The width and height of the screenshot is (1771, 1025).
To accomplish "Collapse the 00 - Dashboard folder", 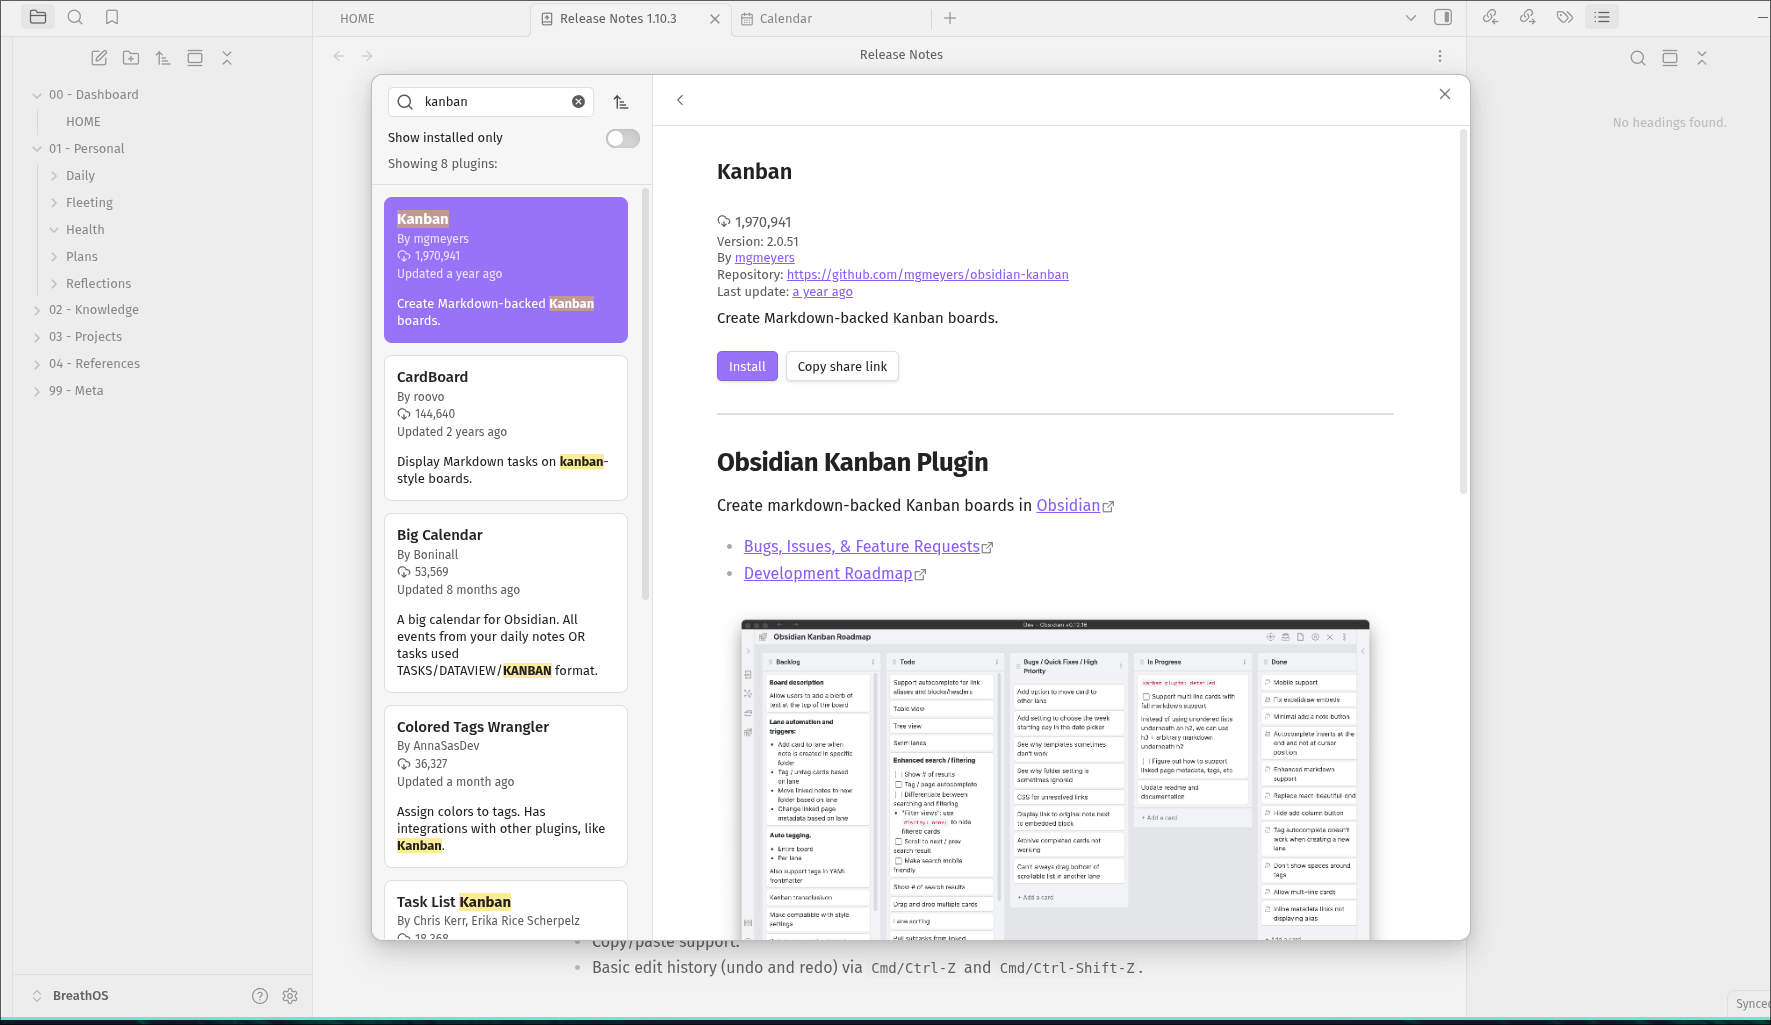I will pos(37,95).
